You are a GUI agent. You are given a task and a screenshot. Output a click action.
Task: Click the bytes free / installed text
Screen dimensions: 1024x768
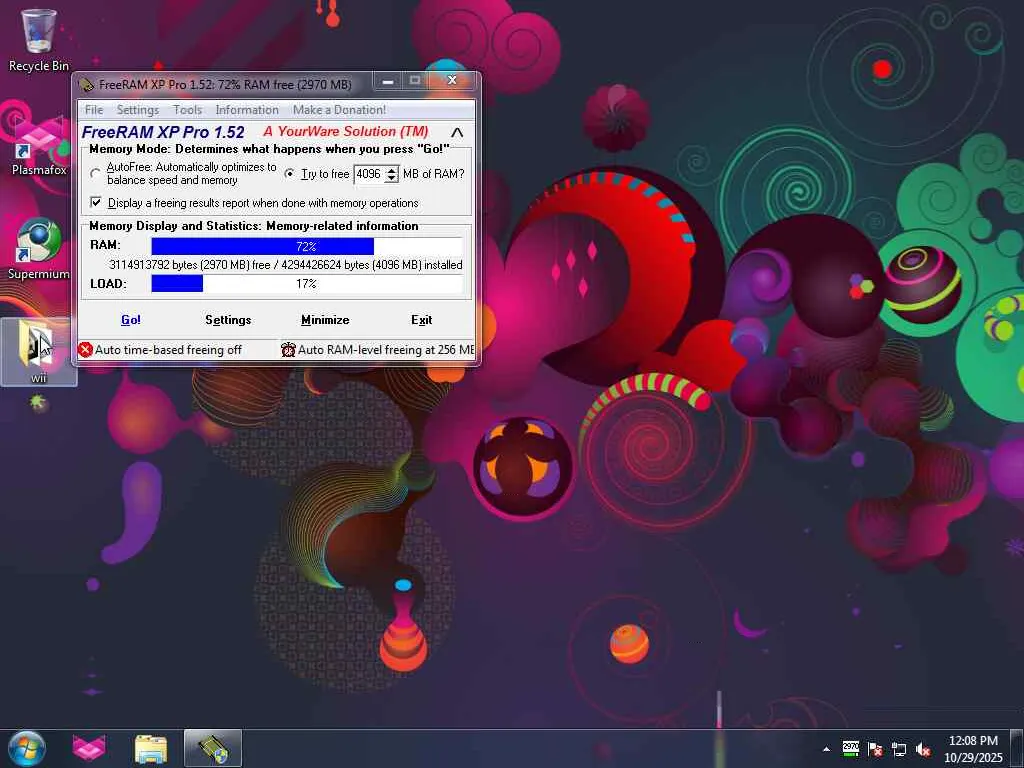285,265
